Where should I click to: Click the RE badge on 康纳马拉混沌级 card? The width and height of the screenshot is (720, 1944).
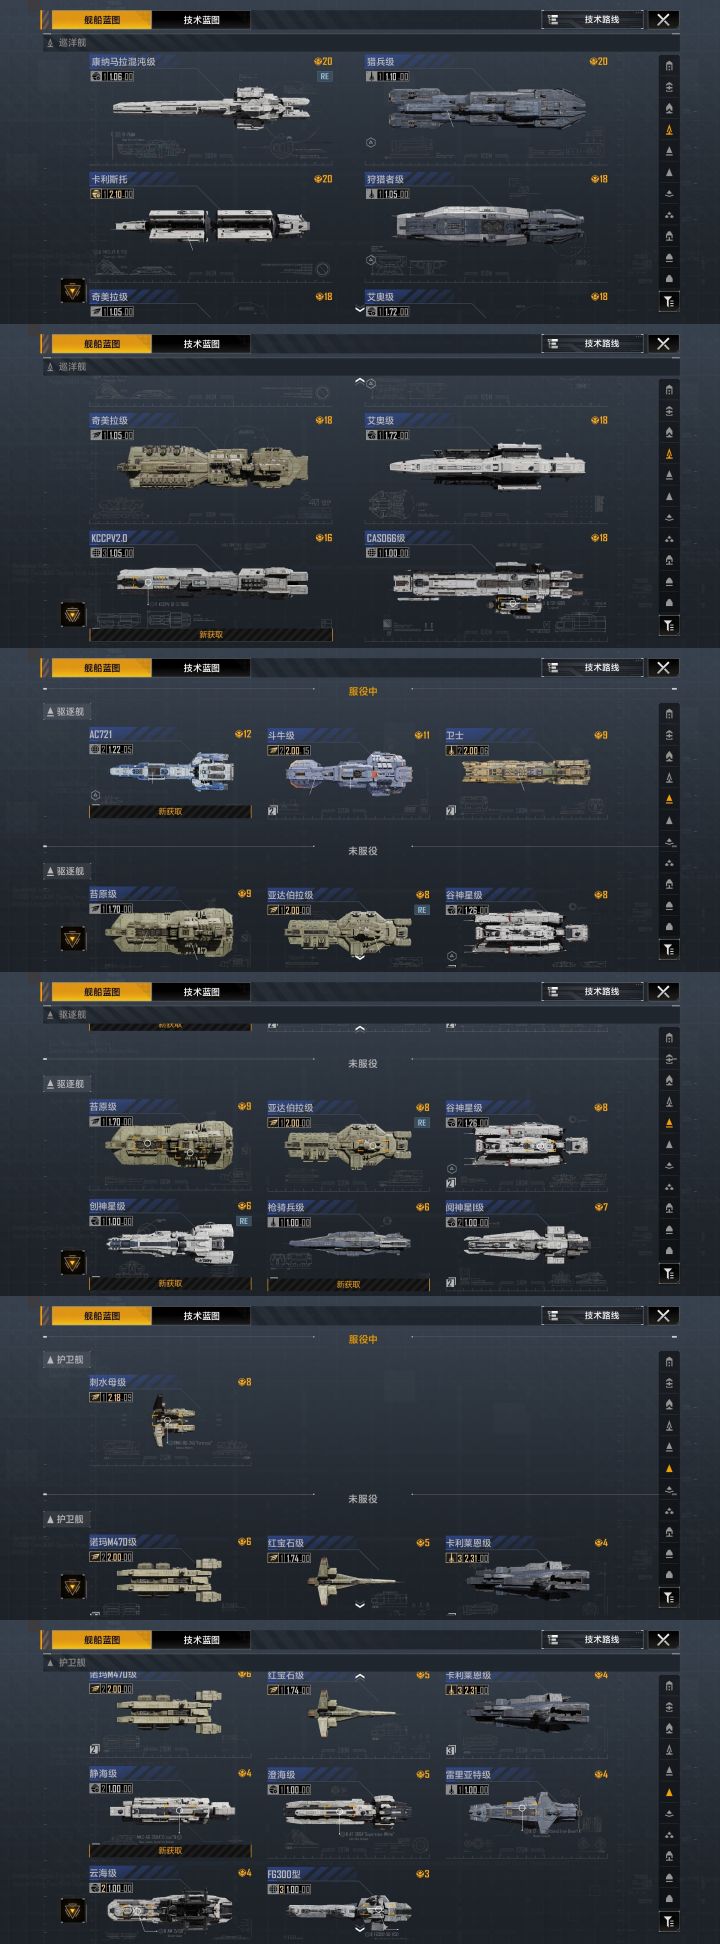coord(324,76)
